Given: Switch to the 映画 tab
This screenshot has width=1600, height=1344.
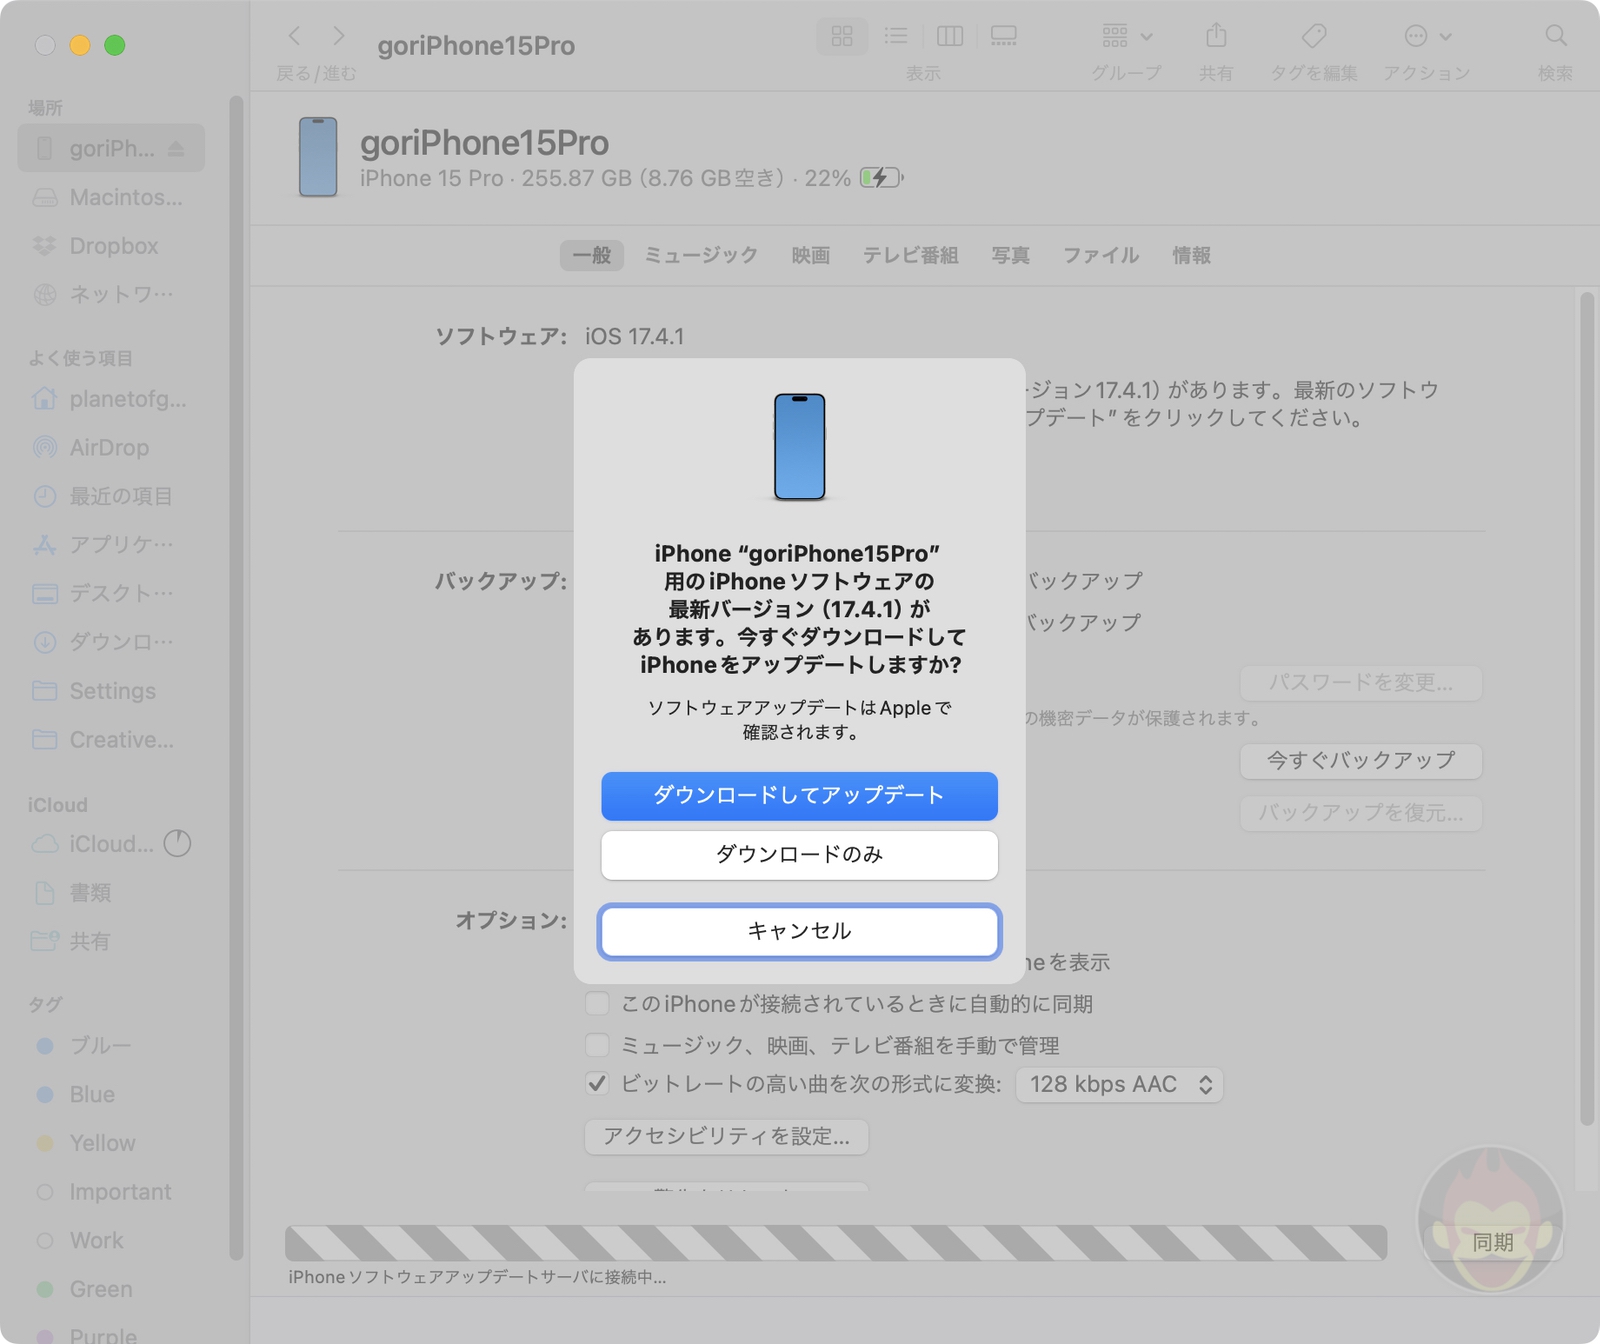Looking at the screenshot, I should 811,255.
